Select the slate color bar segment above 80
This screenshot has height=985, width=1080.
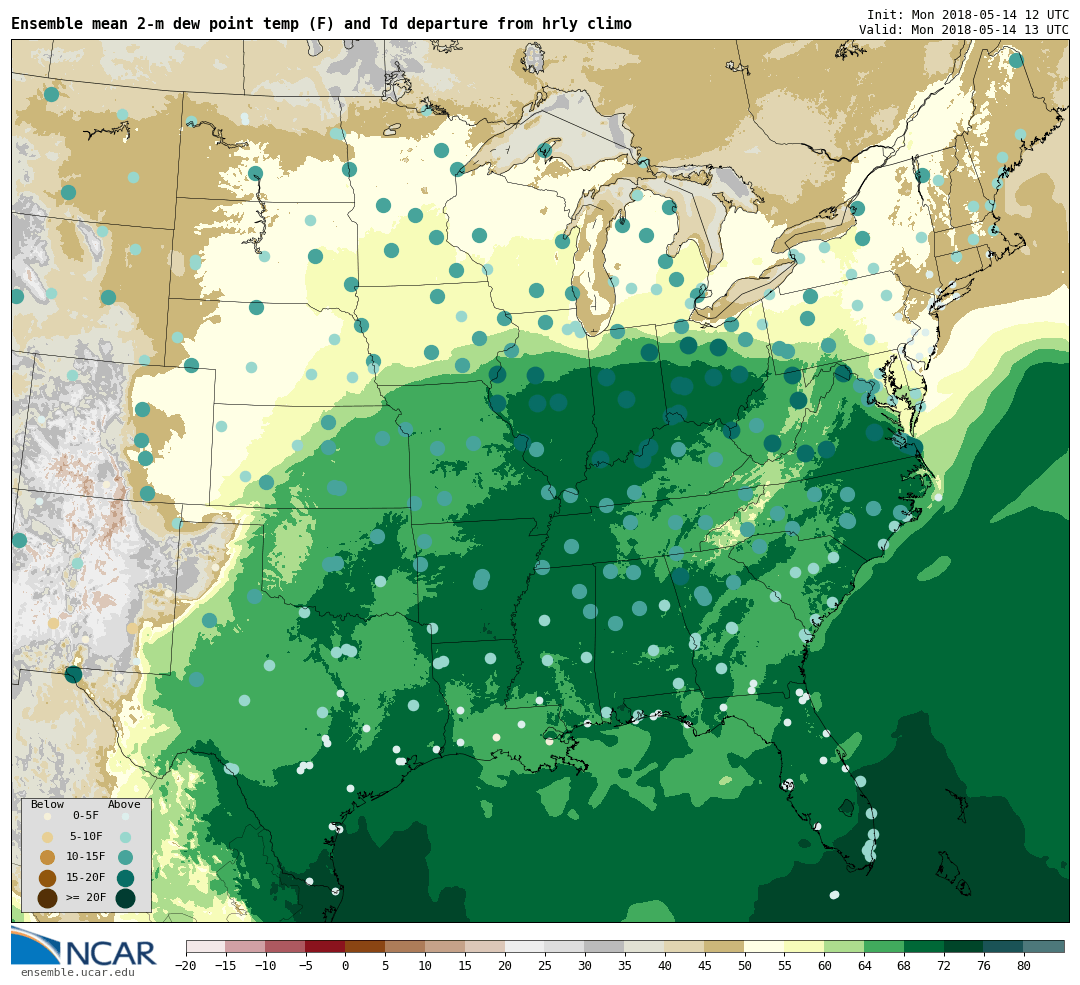(x=1044, y=946)
